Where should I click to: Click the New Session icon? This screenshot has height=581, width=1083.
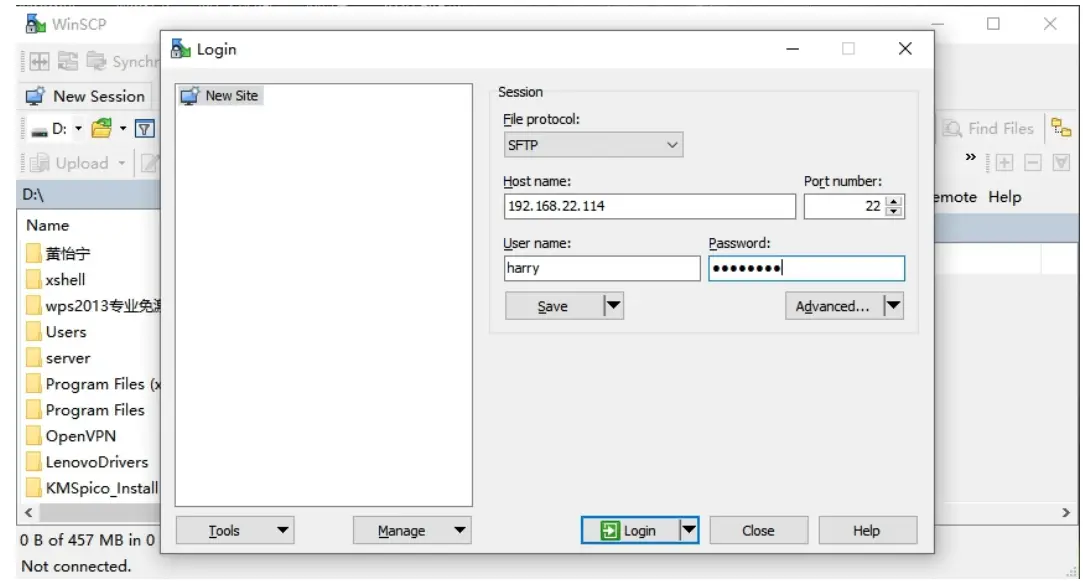(34, 96)
